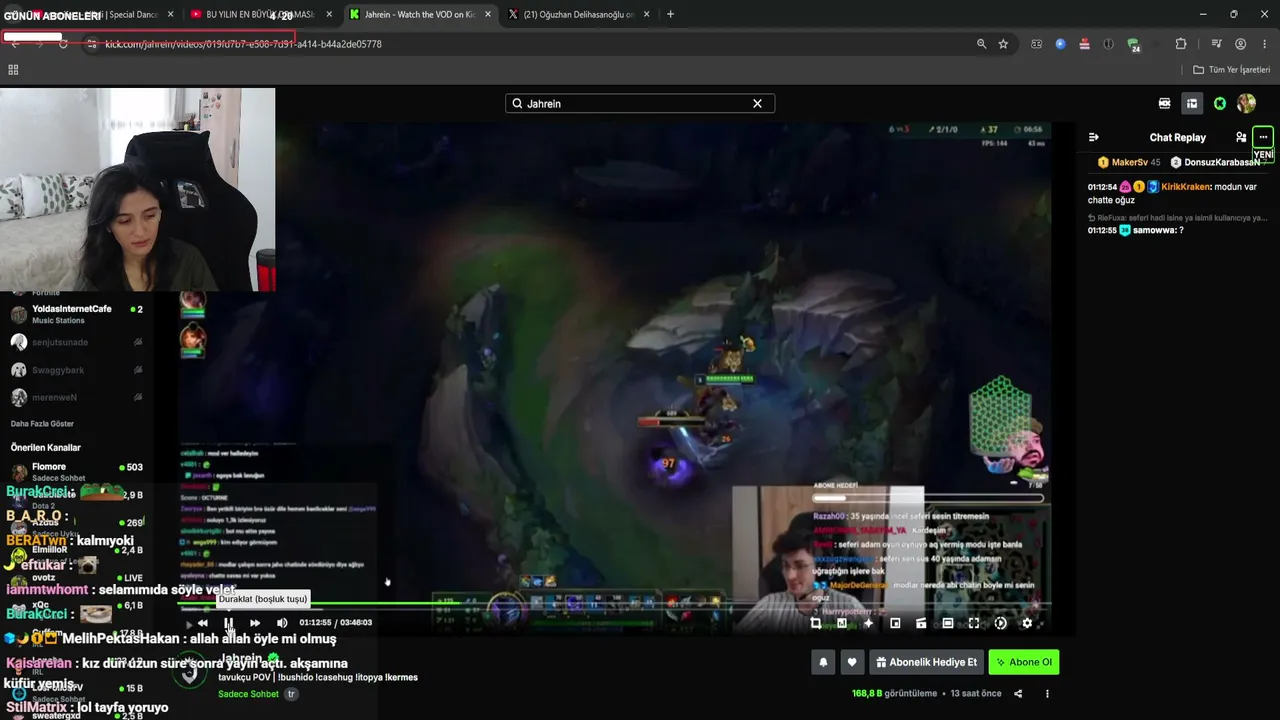Open a new browser tab
Viewport: 1280px width, 720px height.
670,15
